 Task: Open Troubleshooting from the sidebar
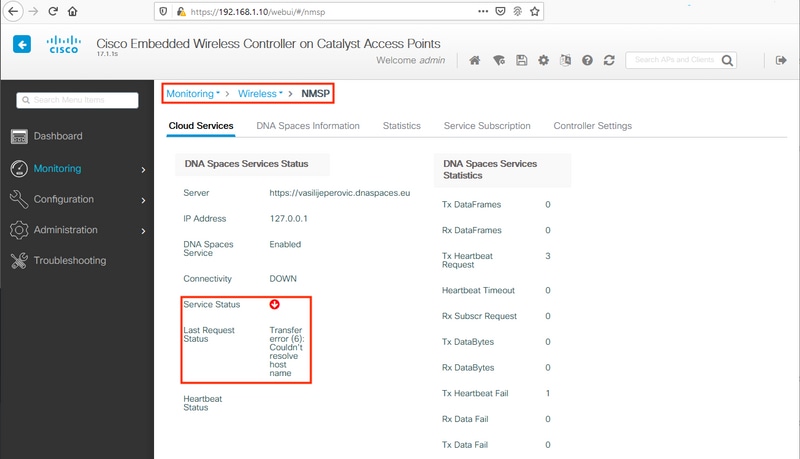point(70,261)
